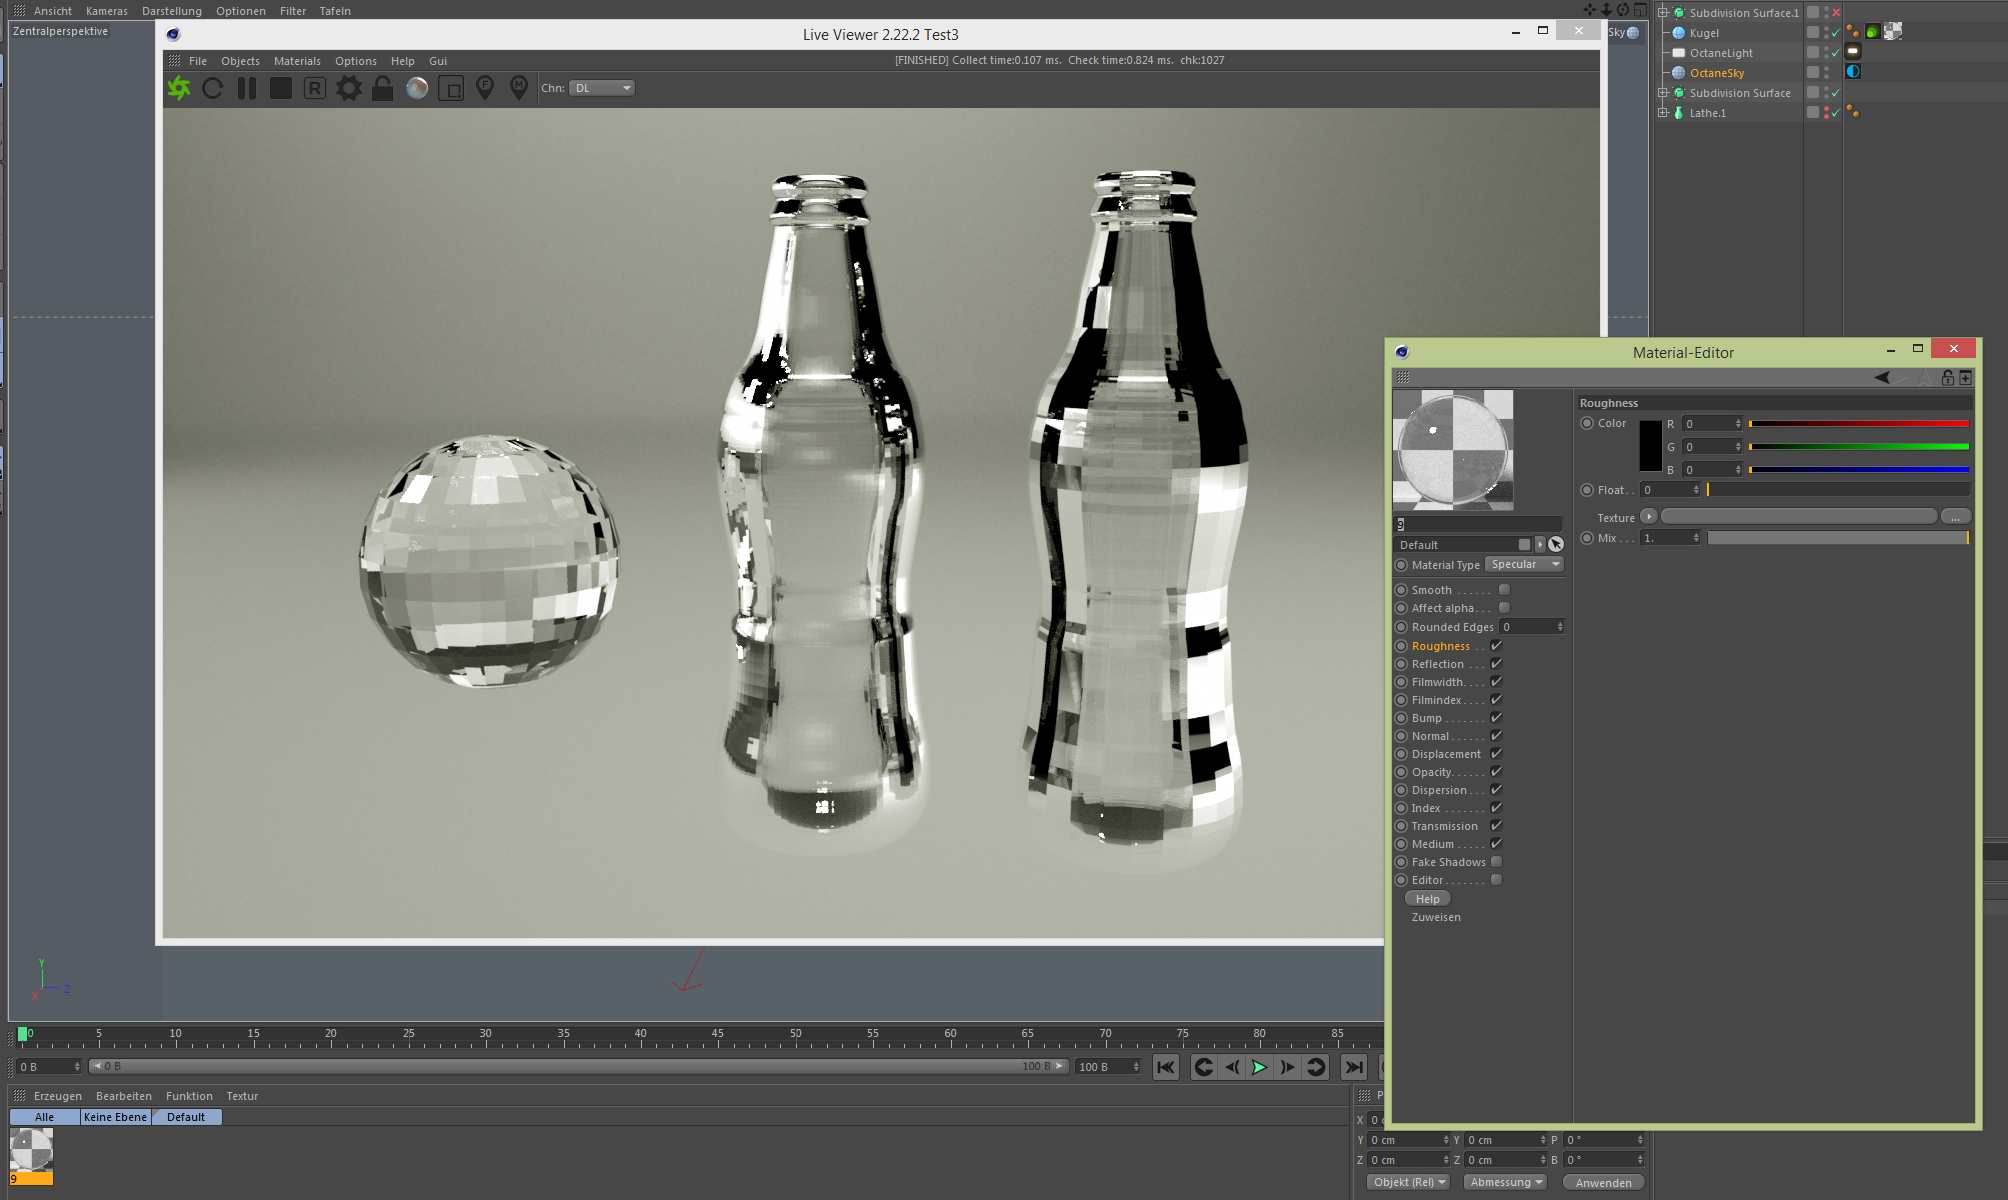2008x1200 pixels.
Task: Open Octane settings gear icon
Action: tap(348, 88)
